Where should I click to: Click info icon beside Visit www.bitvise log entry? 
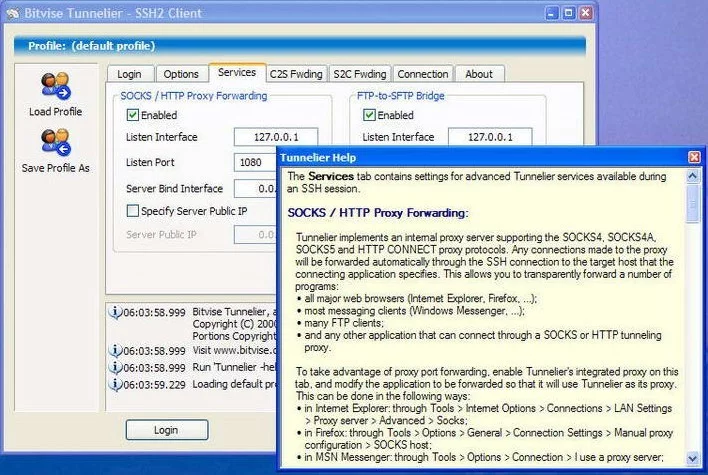pyautogui.click(x=116, y=350)
